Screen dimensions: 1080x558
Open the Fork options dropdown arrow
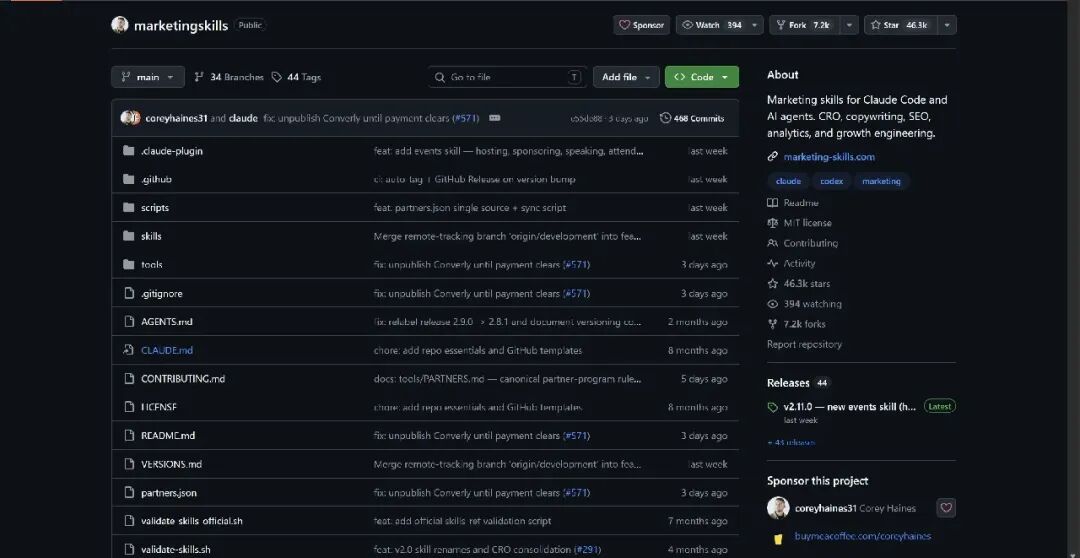(849, 25)
